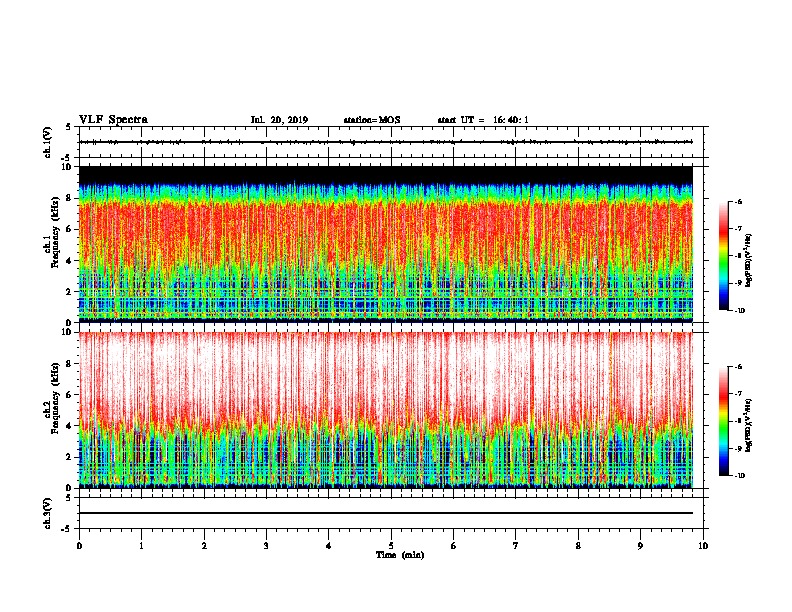The height and width of the screenshot is (612, 792).
Task: Click the ch.2 spectrogram color scale bar
Action: [x=723, y=421]
